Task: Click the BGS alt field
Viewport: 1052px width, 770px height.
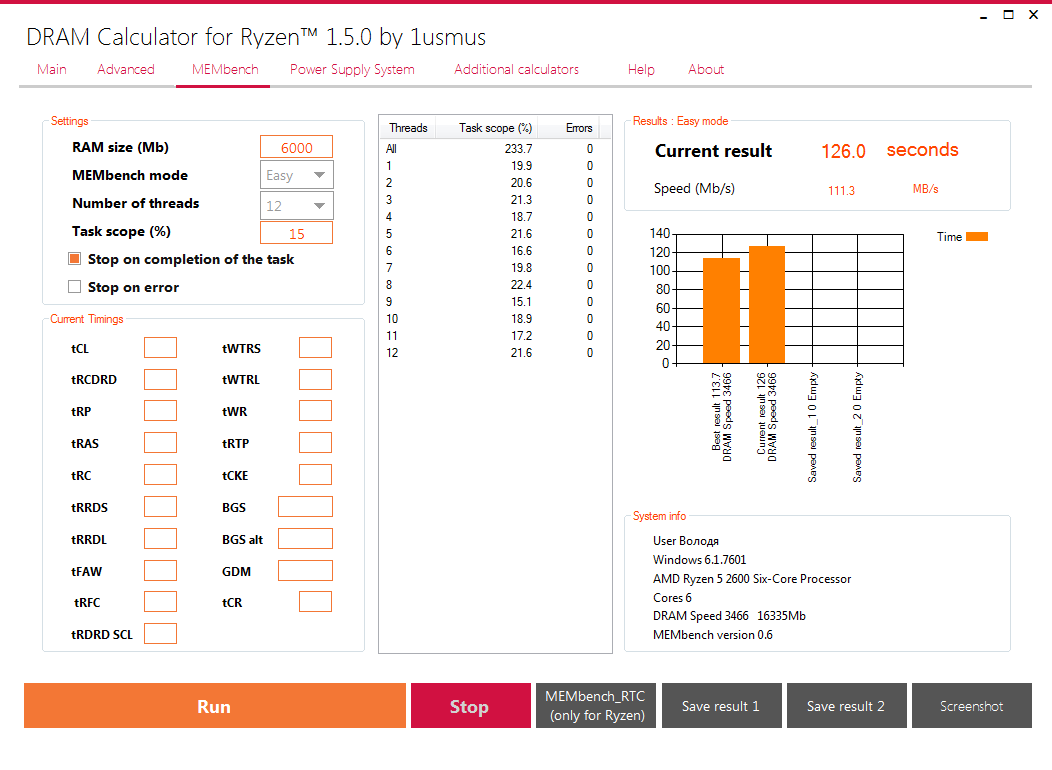Action: (305, 539)
